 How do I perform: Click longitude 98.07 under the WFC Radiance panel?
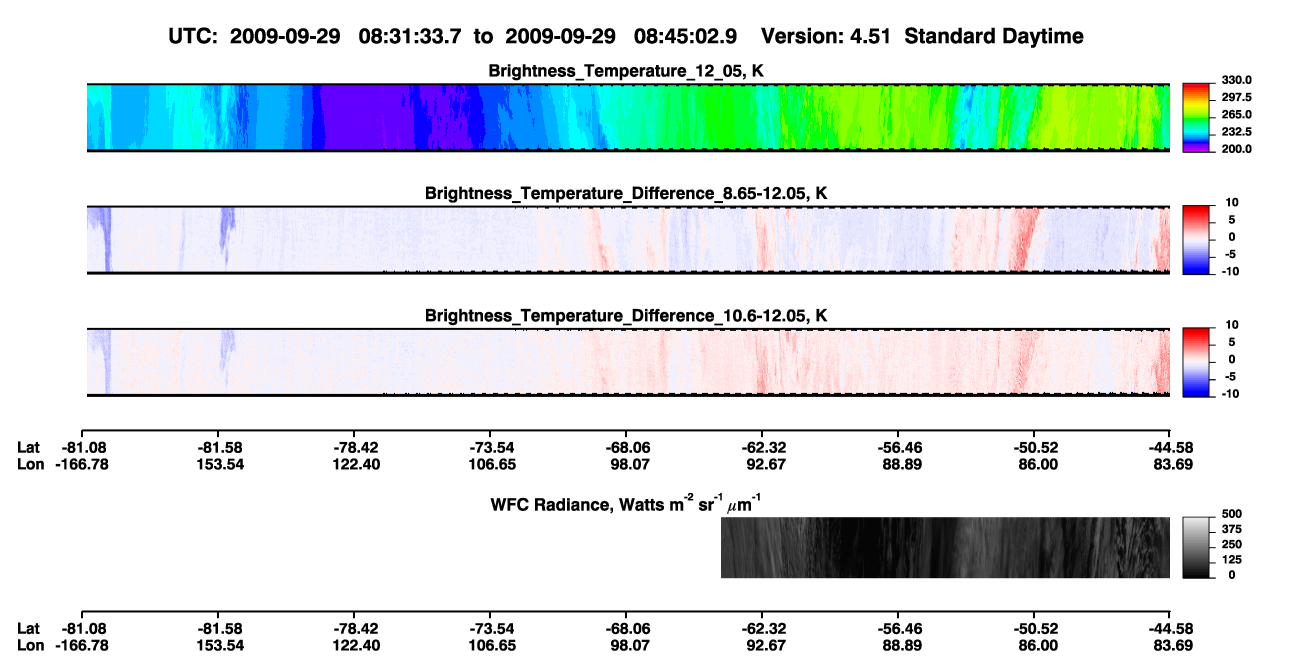tap(626, 645)
